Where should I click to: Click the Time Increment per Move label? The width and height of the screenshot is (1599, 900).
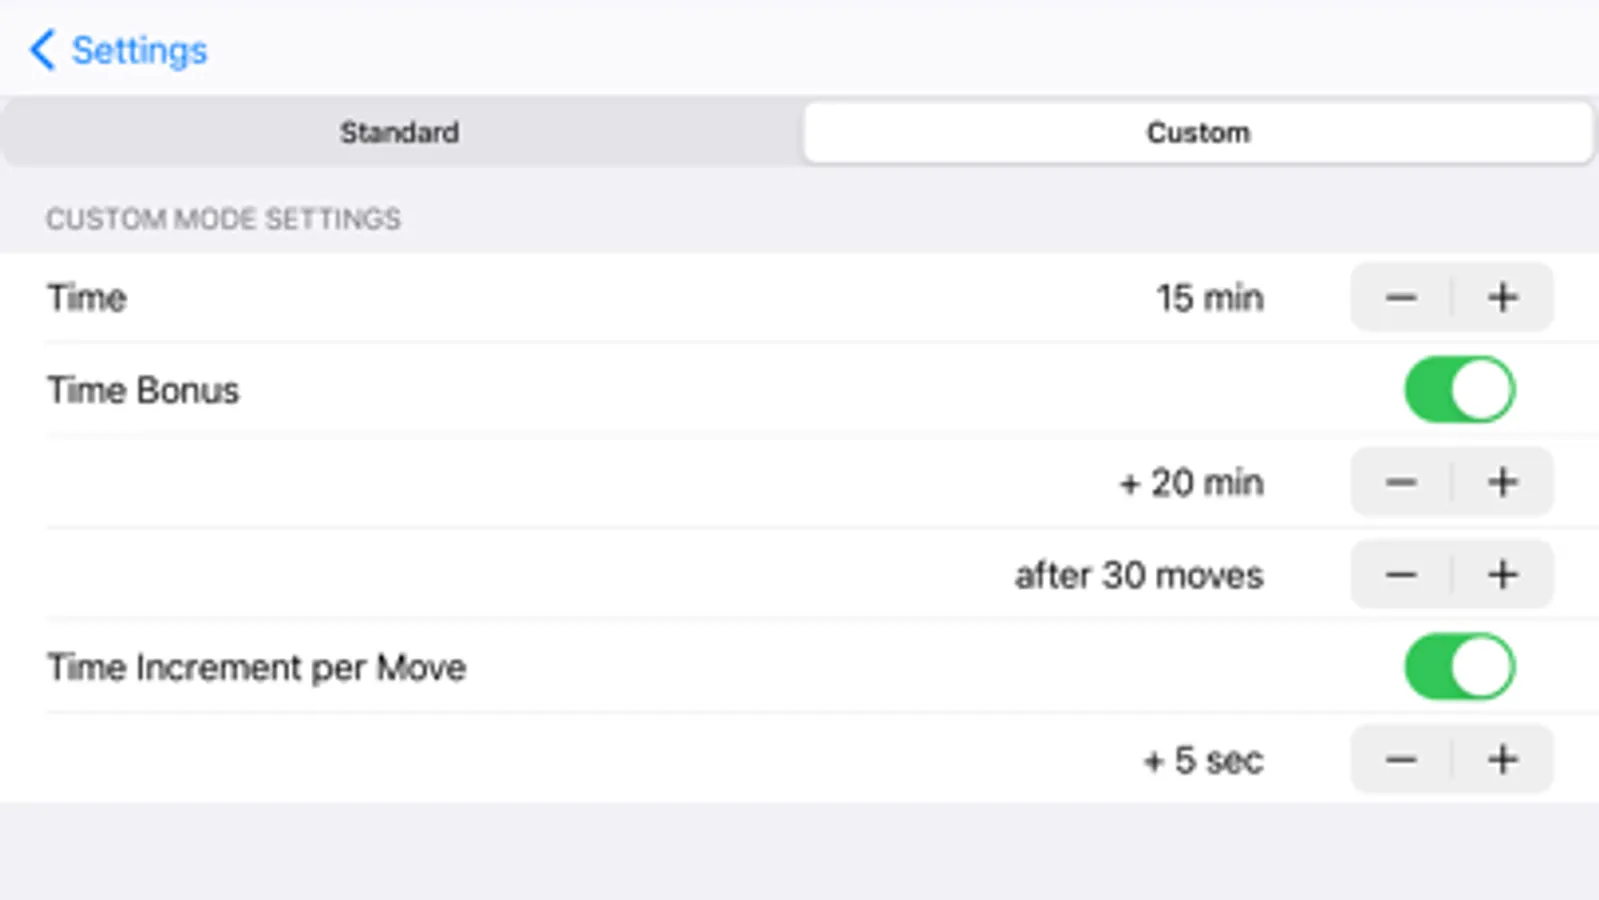pos(256,668)
